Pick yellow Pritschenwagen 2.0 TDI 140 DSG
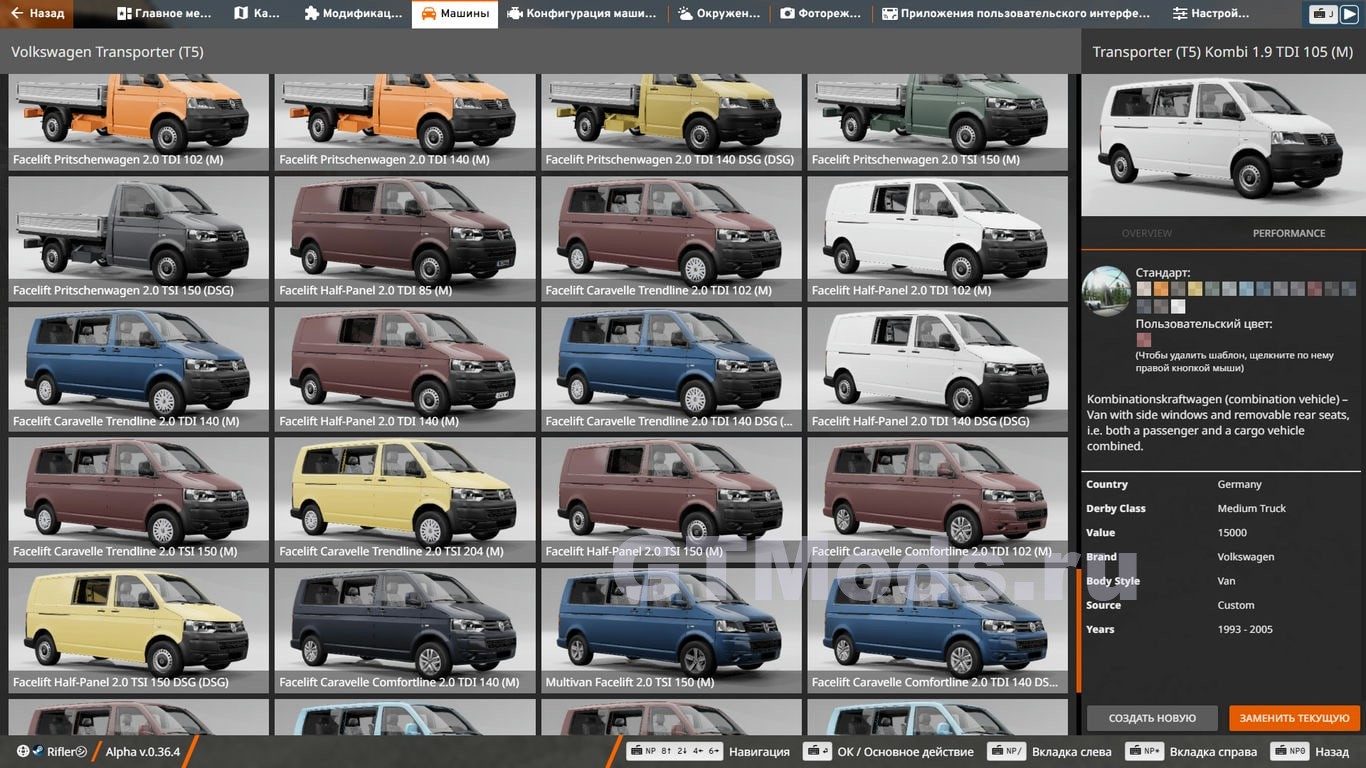The width and height of the screenshot is (1366, 768). [x=671, y=122]
